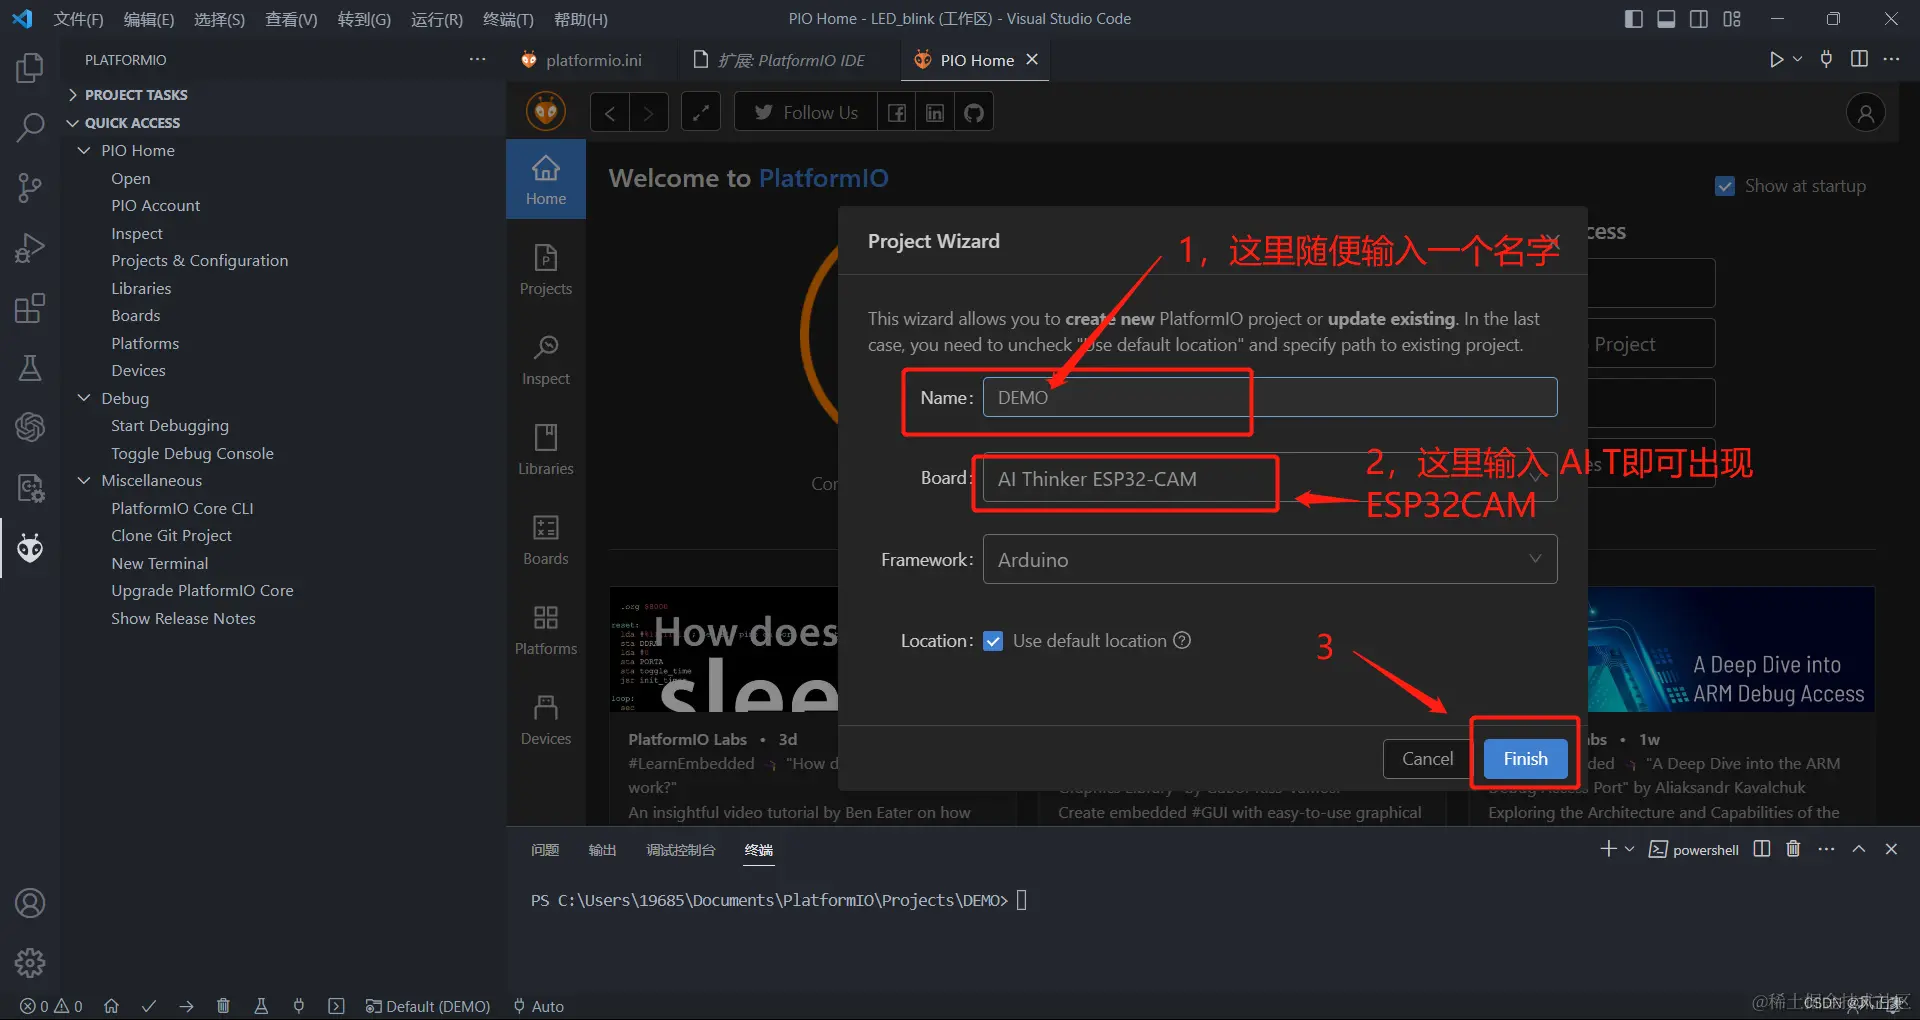Toggle Show at startup checkbox
Viewport: 1920px width, 1020px height.
coord(1725,186)
